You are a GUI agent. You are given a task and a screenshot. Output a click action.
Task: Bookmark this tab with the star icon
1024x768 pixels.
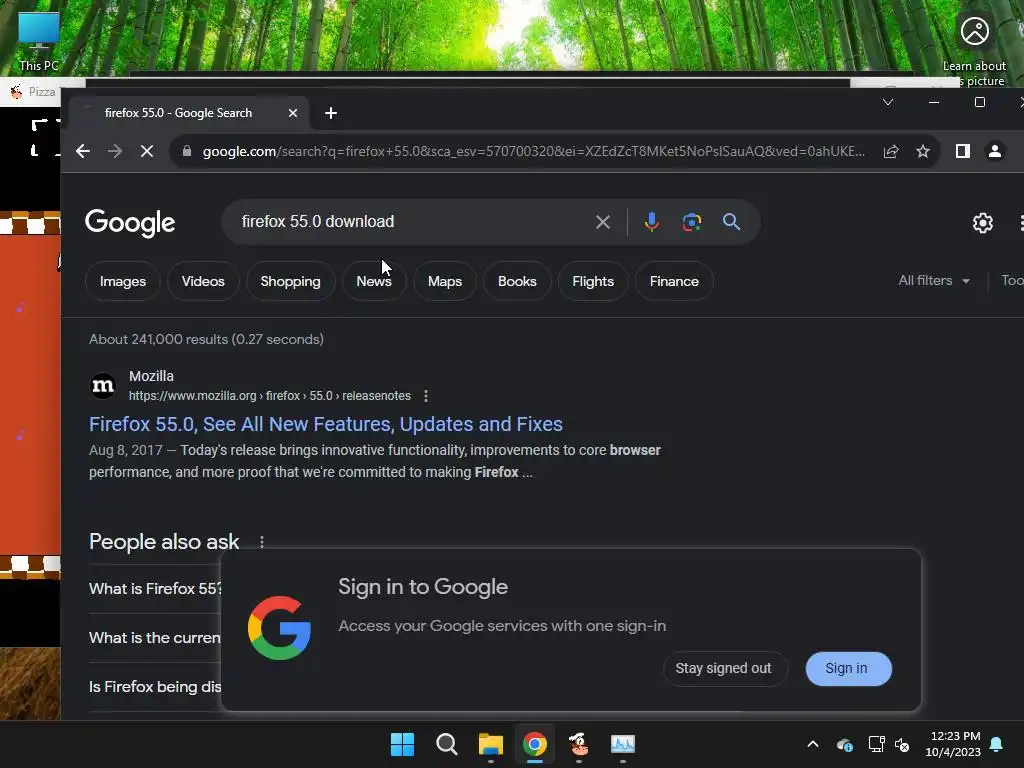(x=923, y=152)
